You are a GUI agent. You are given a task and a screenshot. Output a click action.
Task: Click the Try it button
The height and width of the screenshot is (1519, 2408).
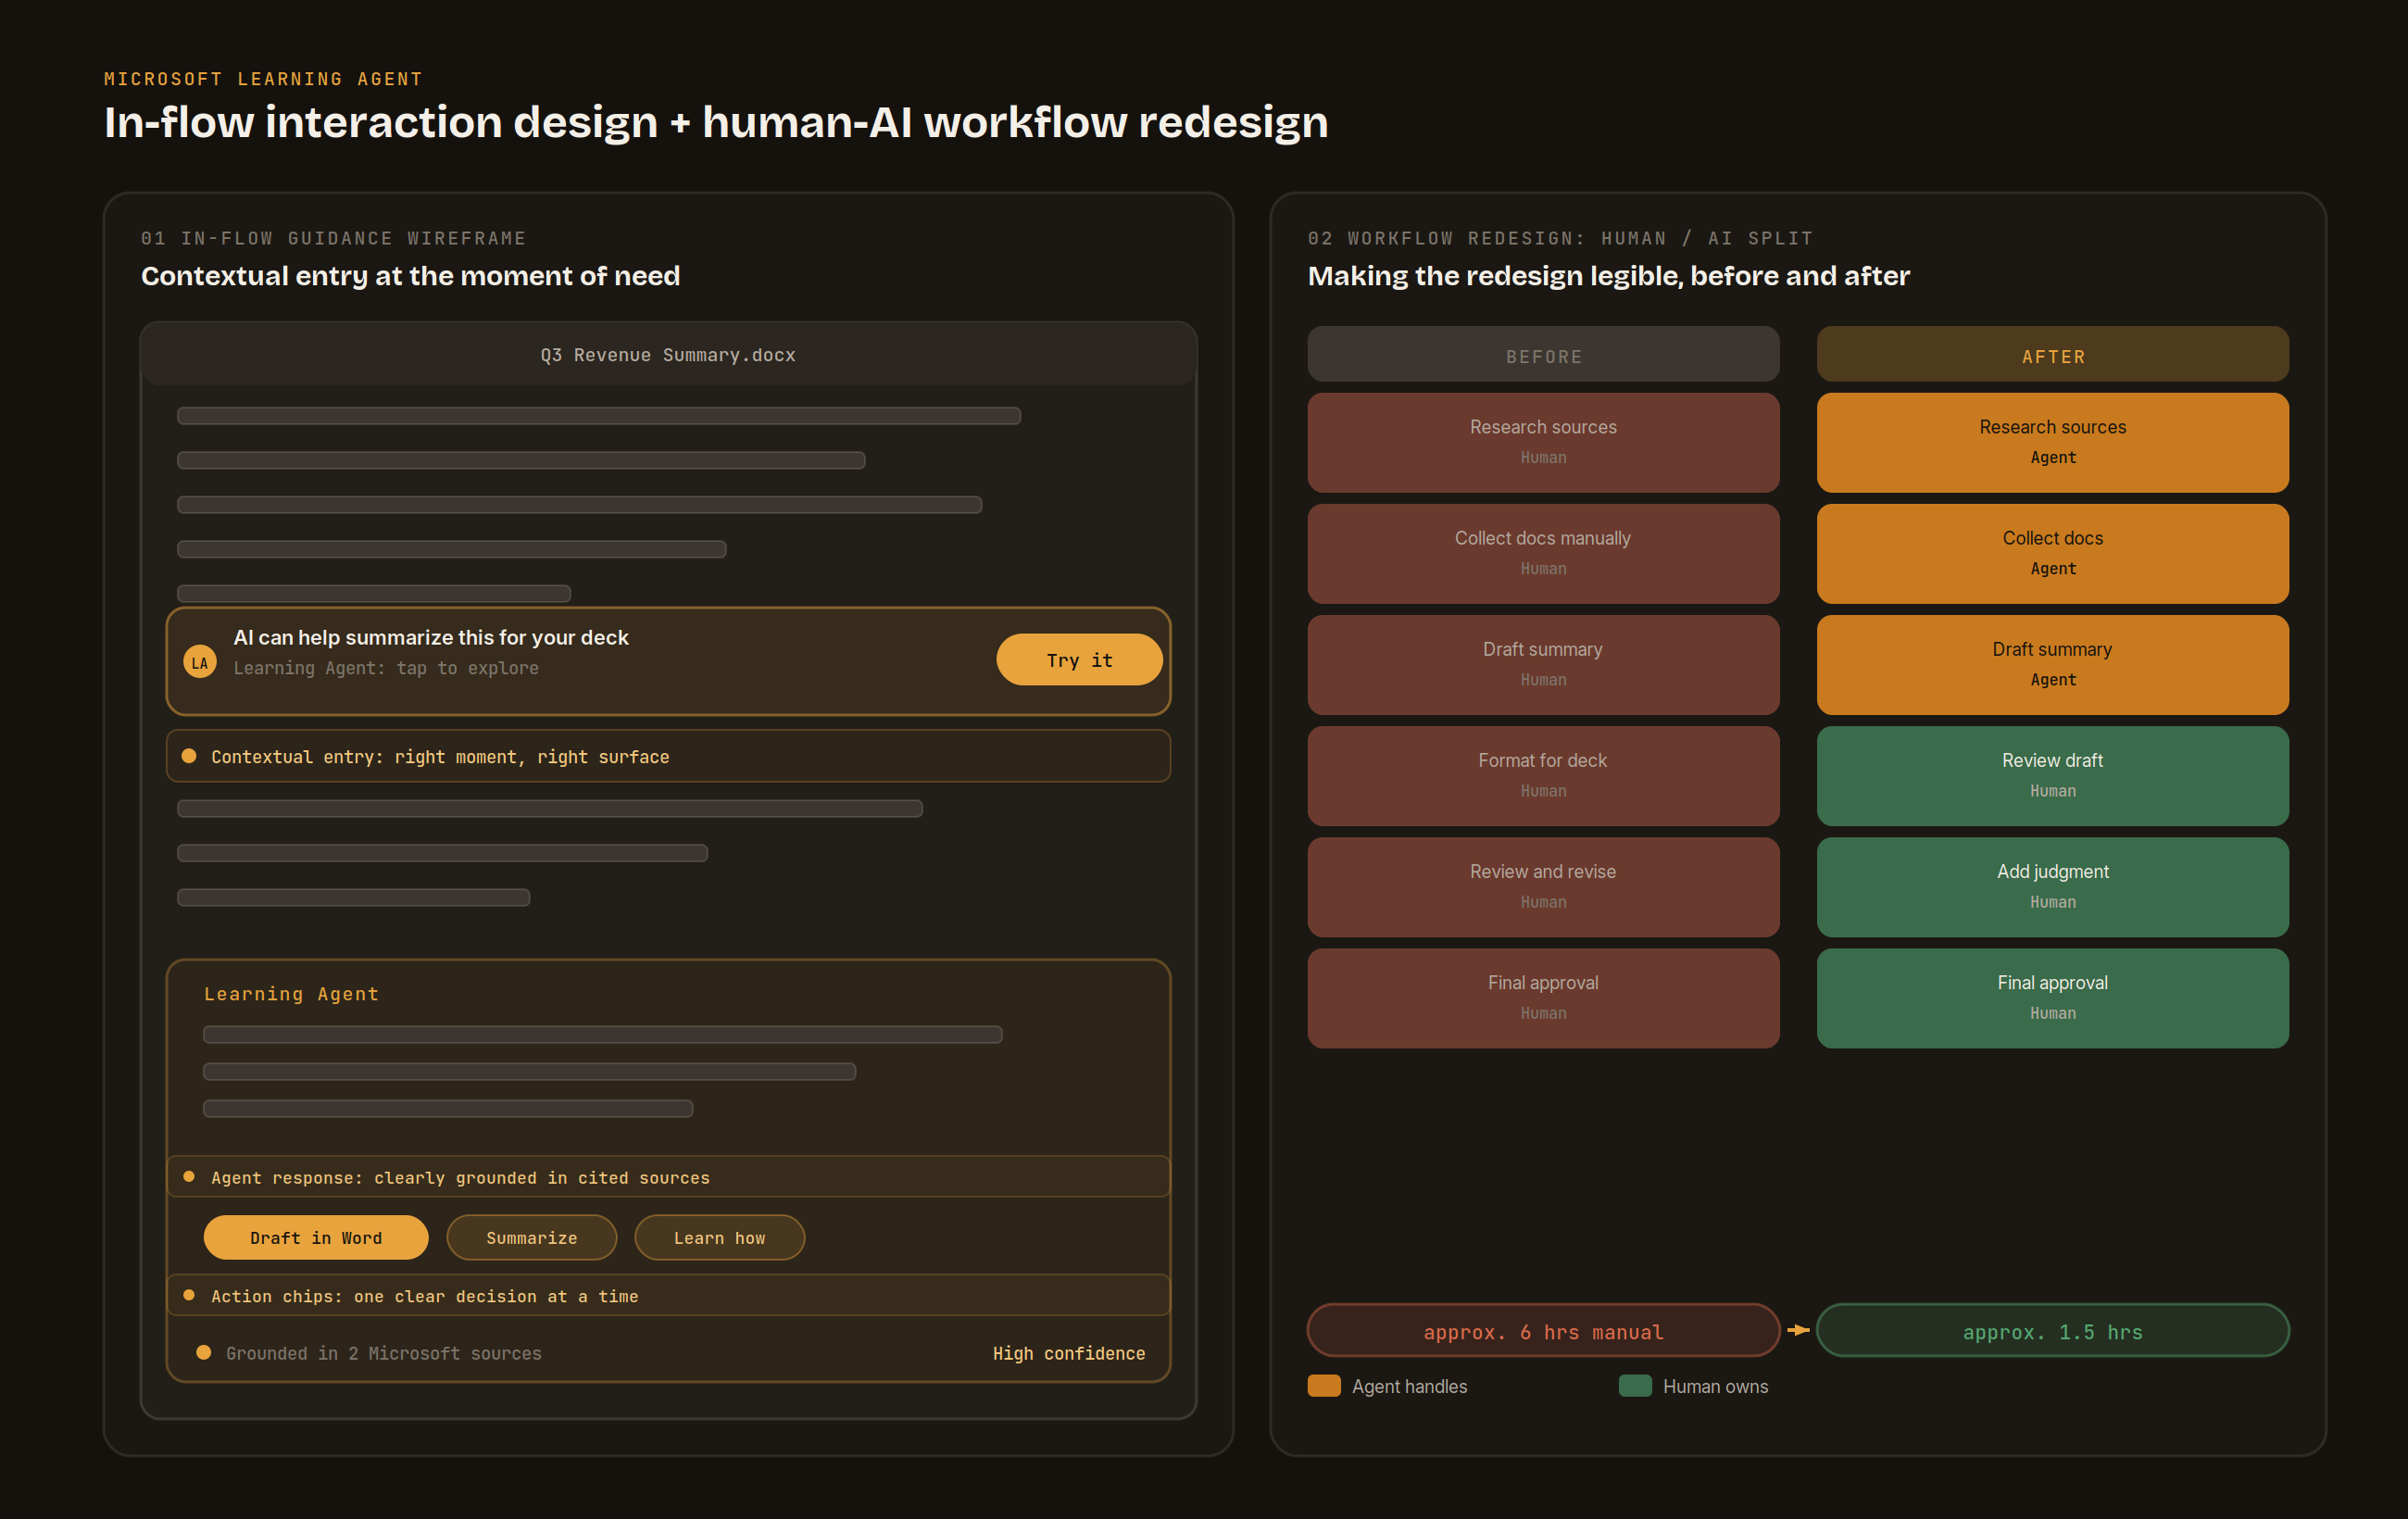pyautogui.click(x=1079, y=660)
